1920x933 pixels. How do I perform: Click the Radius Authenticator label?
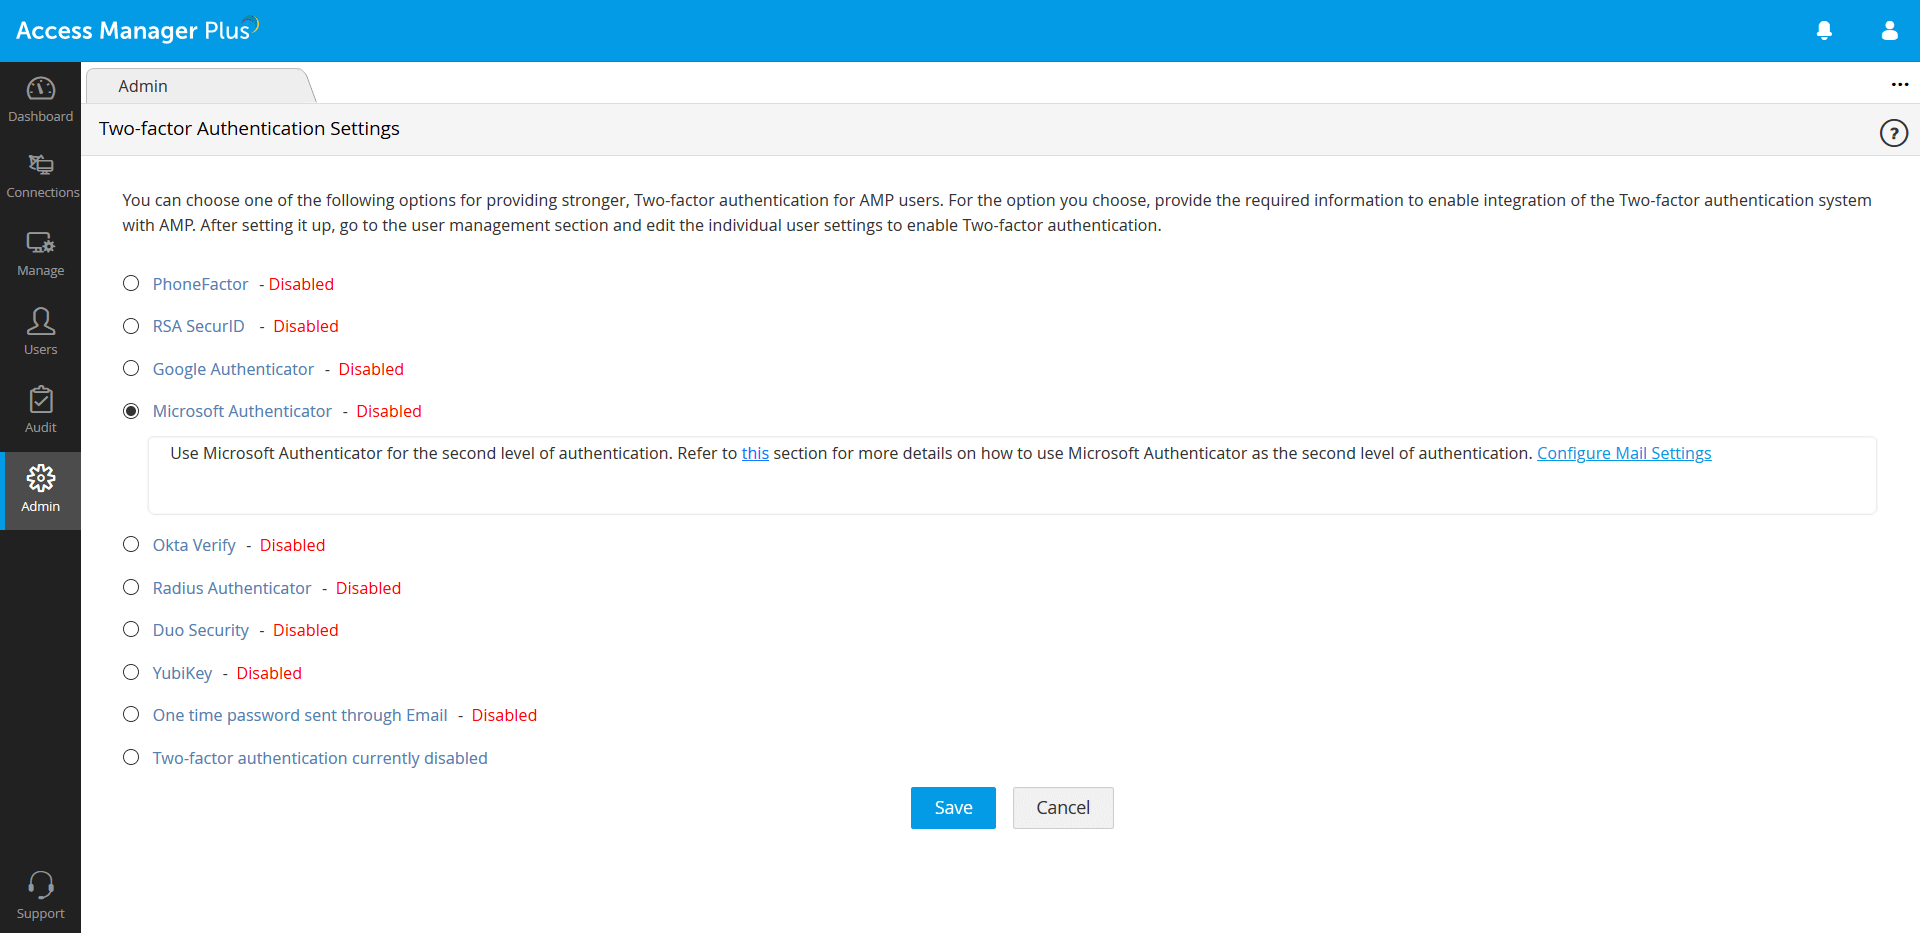232,588
